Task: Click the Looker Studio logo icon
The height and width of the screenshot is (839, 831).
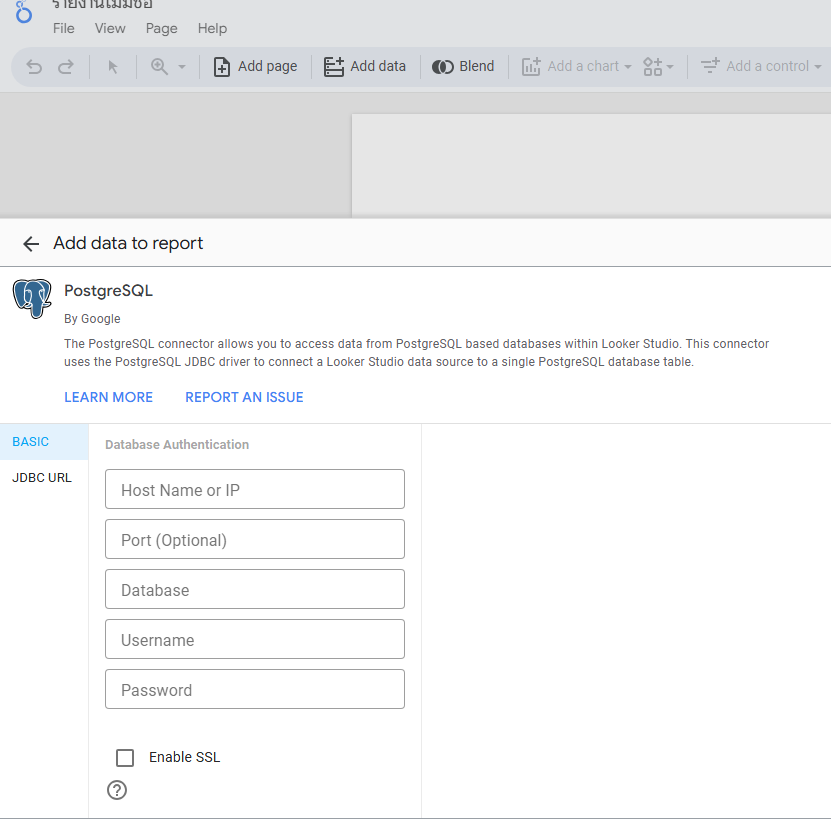Action: pos(24,11)
